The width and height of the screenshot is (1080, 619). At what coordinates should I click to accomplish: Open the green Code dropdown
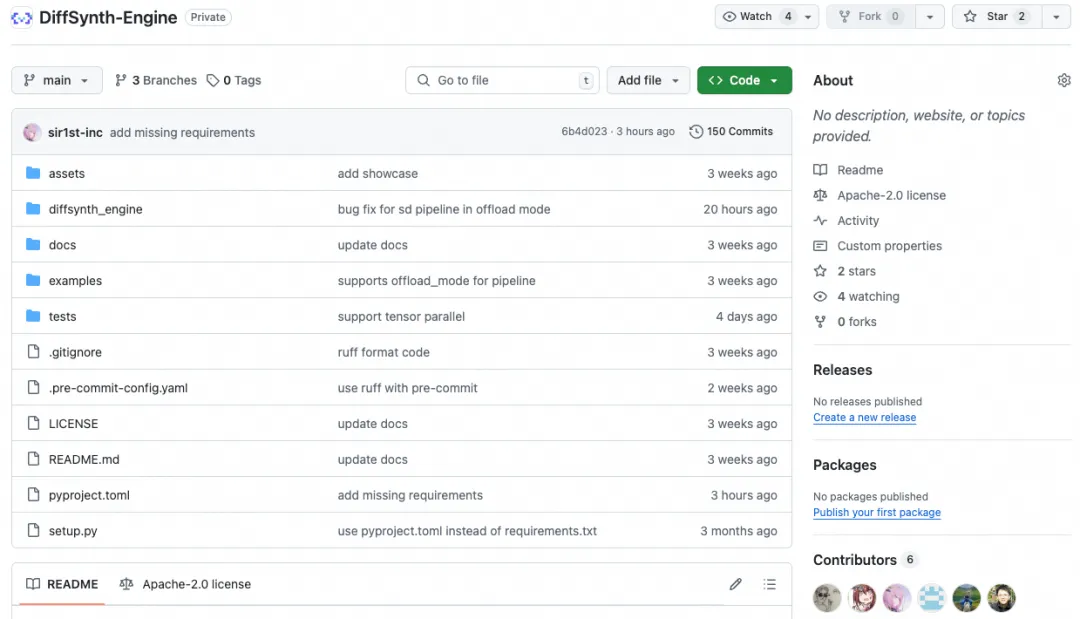[744, 81]
